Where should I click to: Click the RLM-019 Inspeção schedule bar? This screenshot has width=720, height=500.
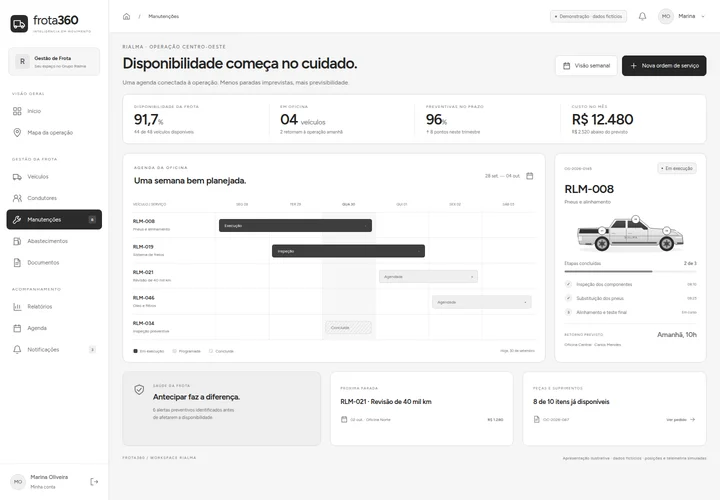tap(348, 251)
